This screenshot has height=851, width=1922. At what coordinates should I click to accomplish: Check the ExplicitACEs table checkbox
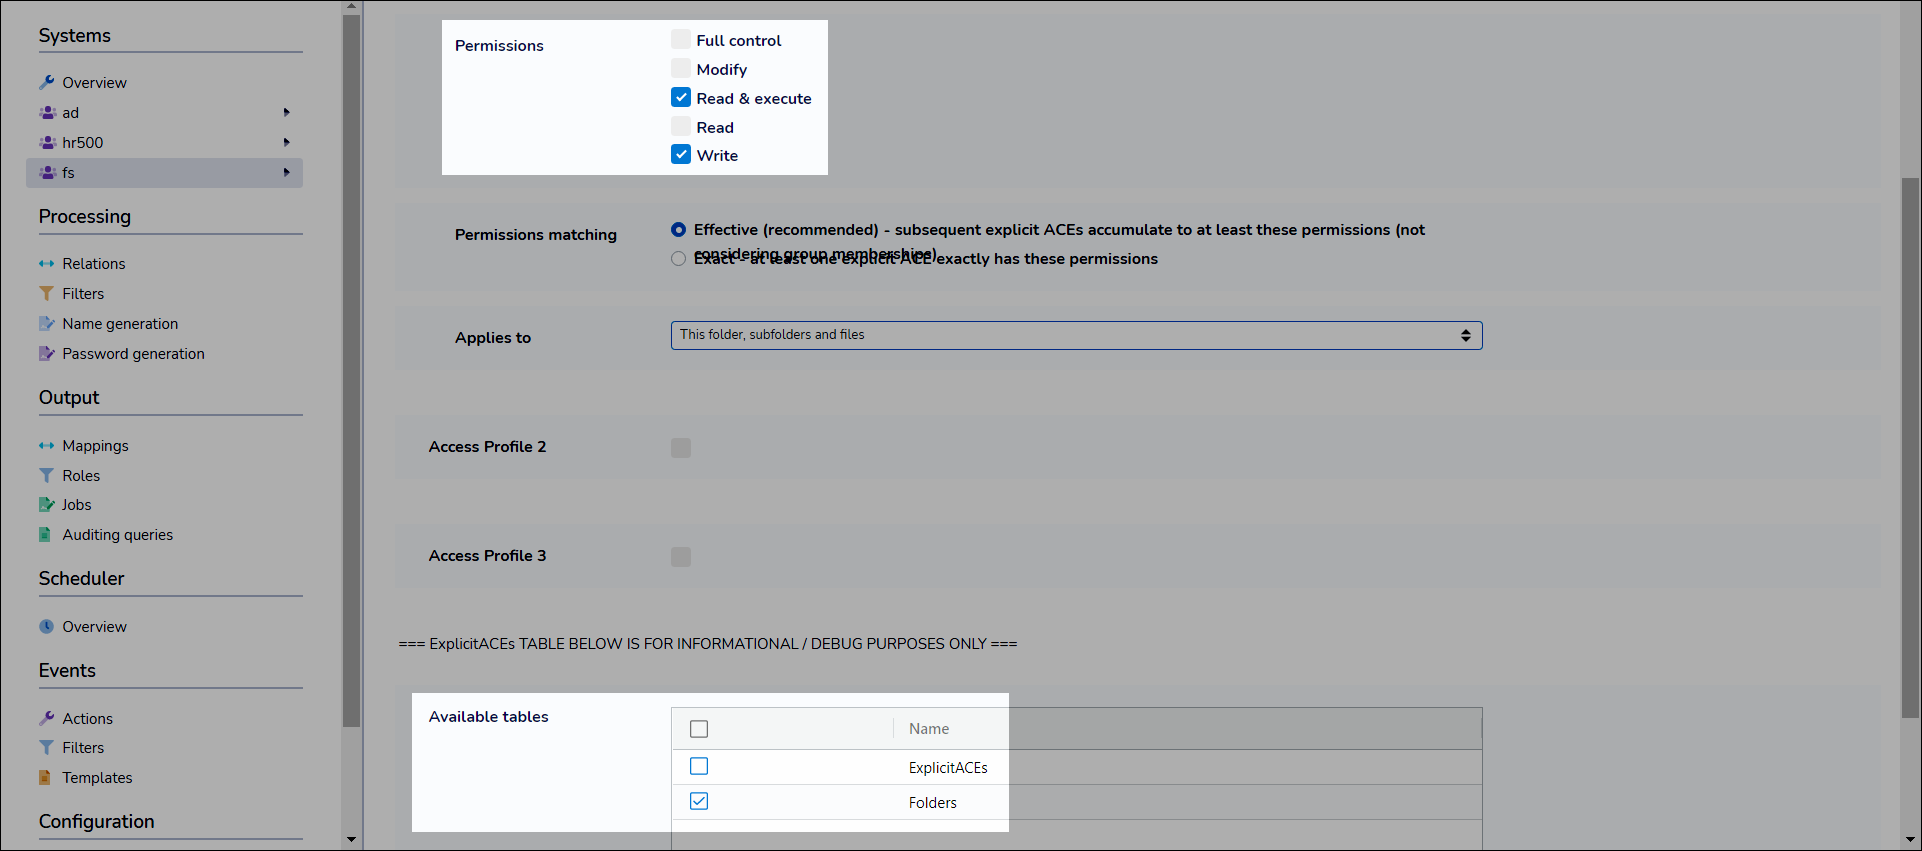(x=699, y=766)
